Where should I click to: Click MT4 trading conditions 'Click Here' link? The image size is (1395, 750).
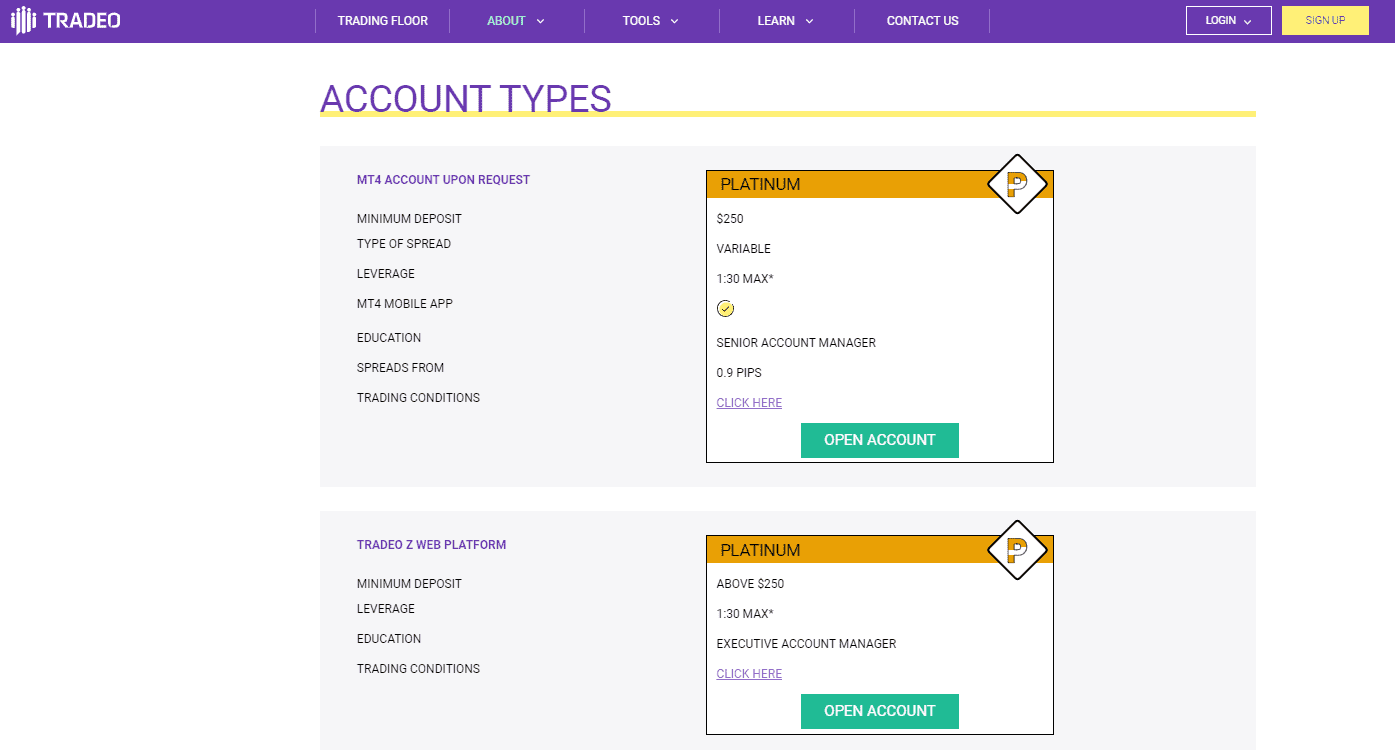[x=749, y=403]
